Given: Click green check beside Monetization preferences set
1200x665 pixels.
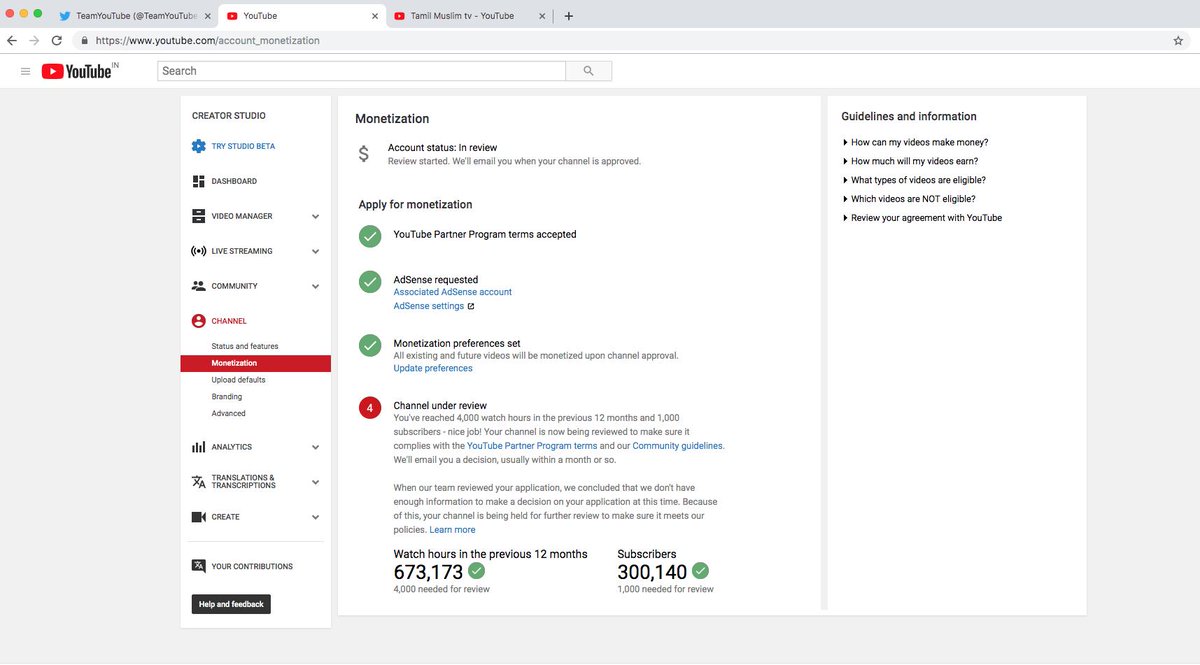Looking at the screenshot, I should (x=370, y=345).
